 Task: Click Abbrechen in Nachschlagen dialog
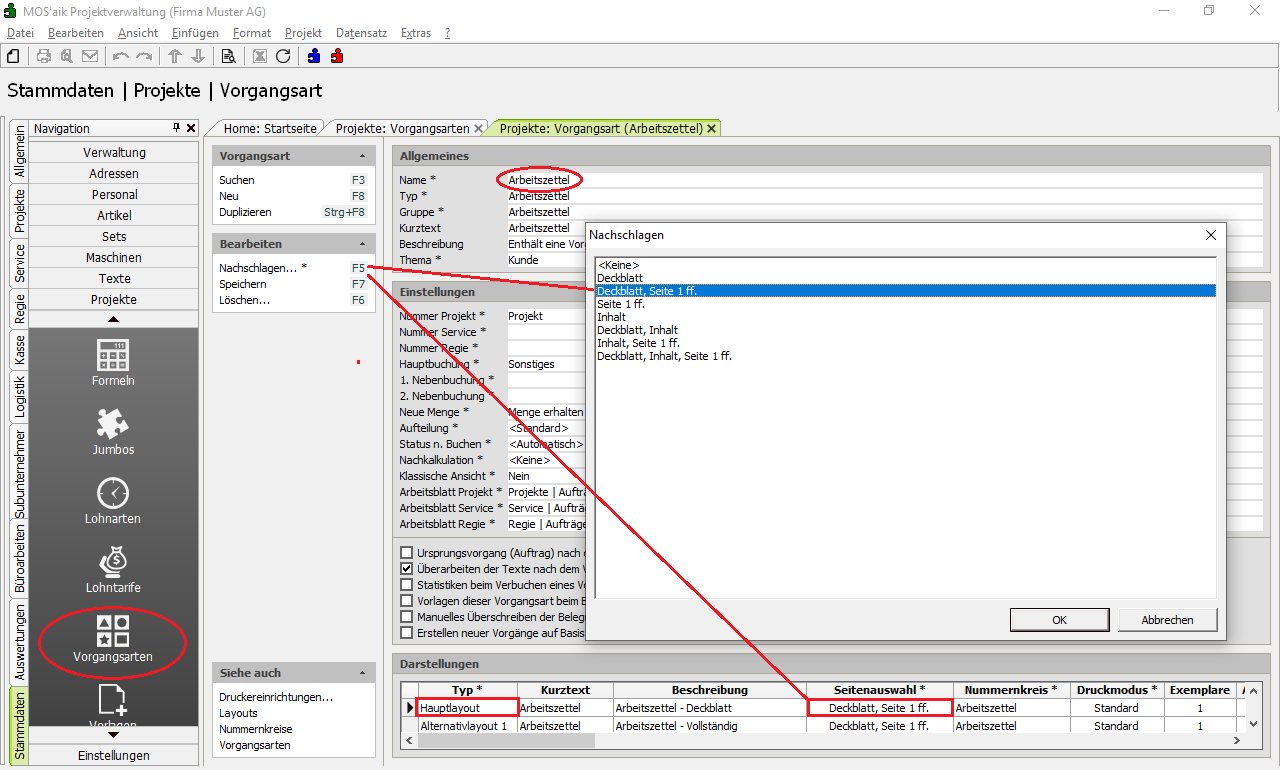point(1167,620)
